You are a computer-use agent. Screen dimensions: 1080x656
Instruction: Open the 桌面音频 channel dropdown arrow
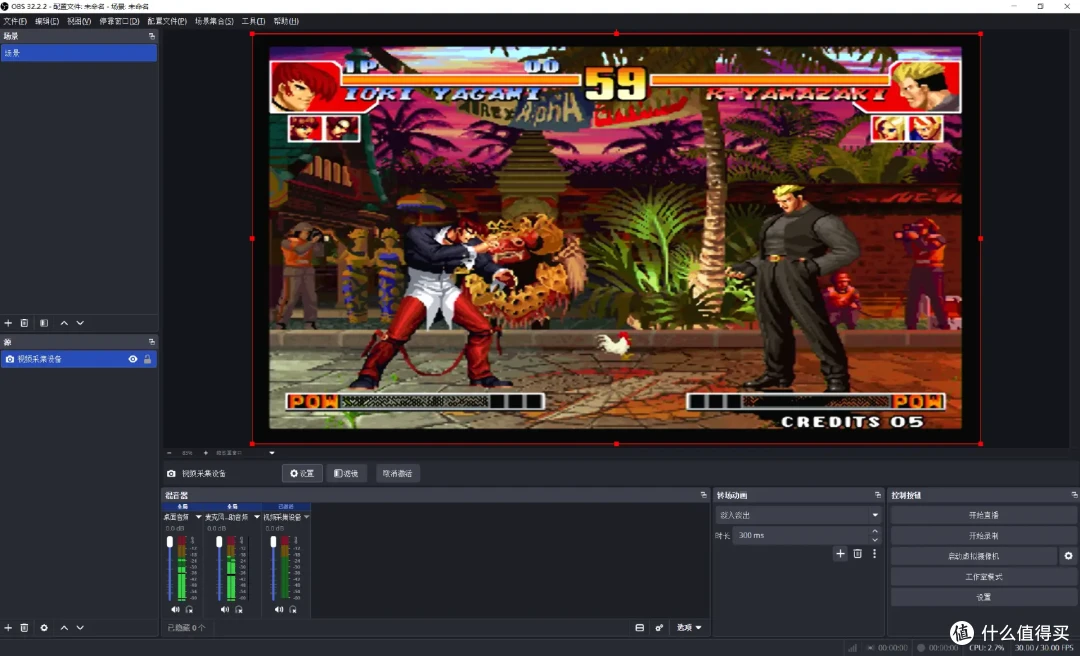click(x=198, y=517)
